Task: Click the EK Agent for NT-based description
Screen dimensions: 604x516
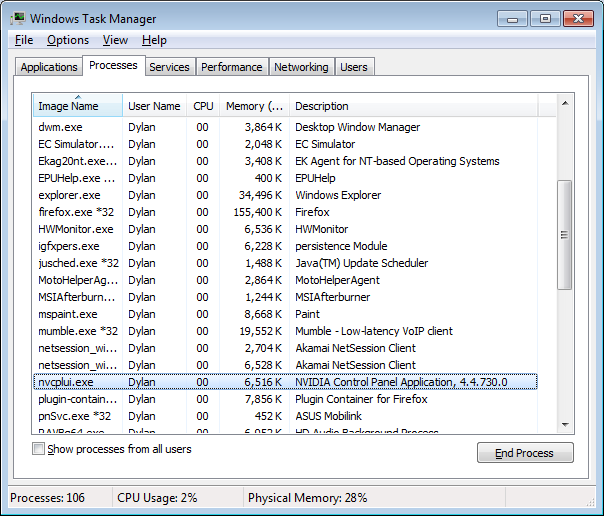Action: point(397,161)
